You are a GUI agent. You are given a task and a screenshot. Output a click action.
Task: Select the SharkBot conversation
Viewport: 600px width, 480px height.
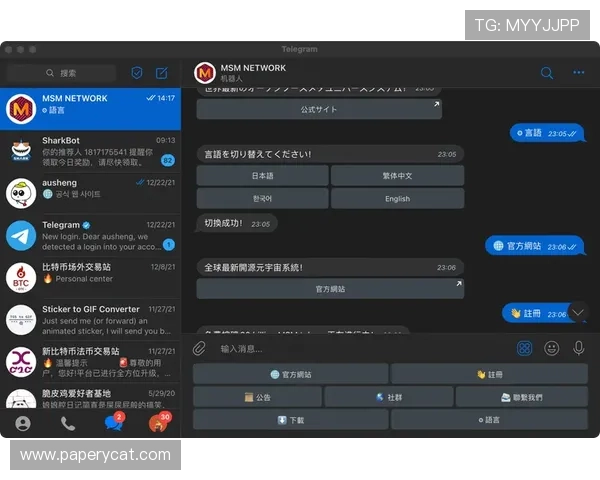click(91, 150)
